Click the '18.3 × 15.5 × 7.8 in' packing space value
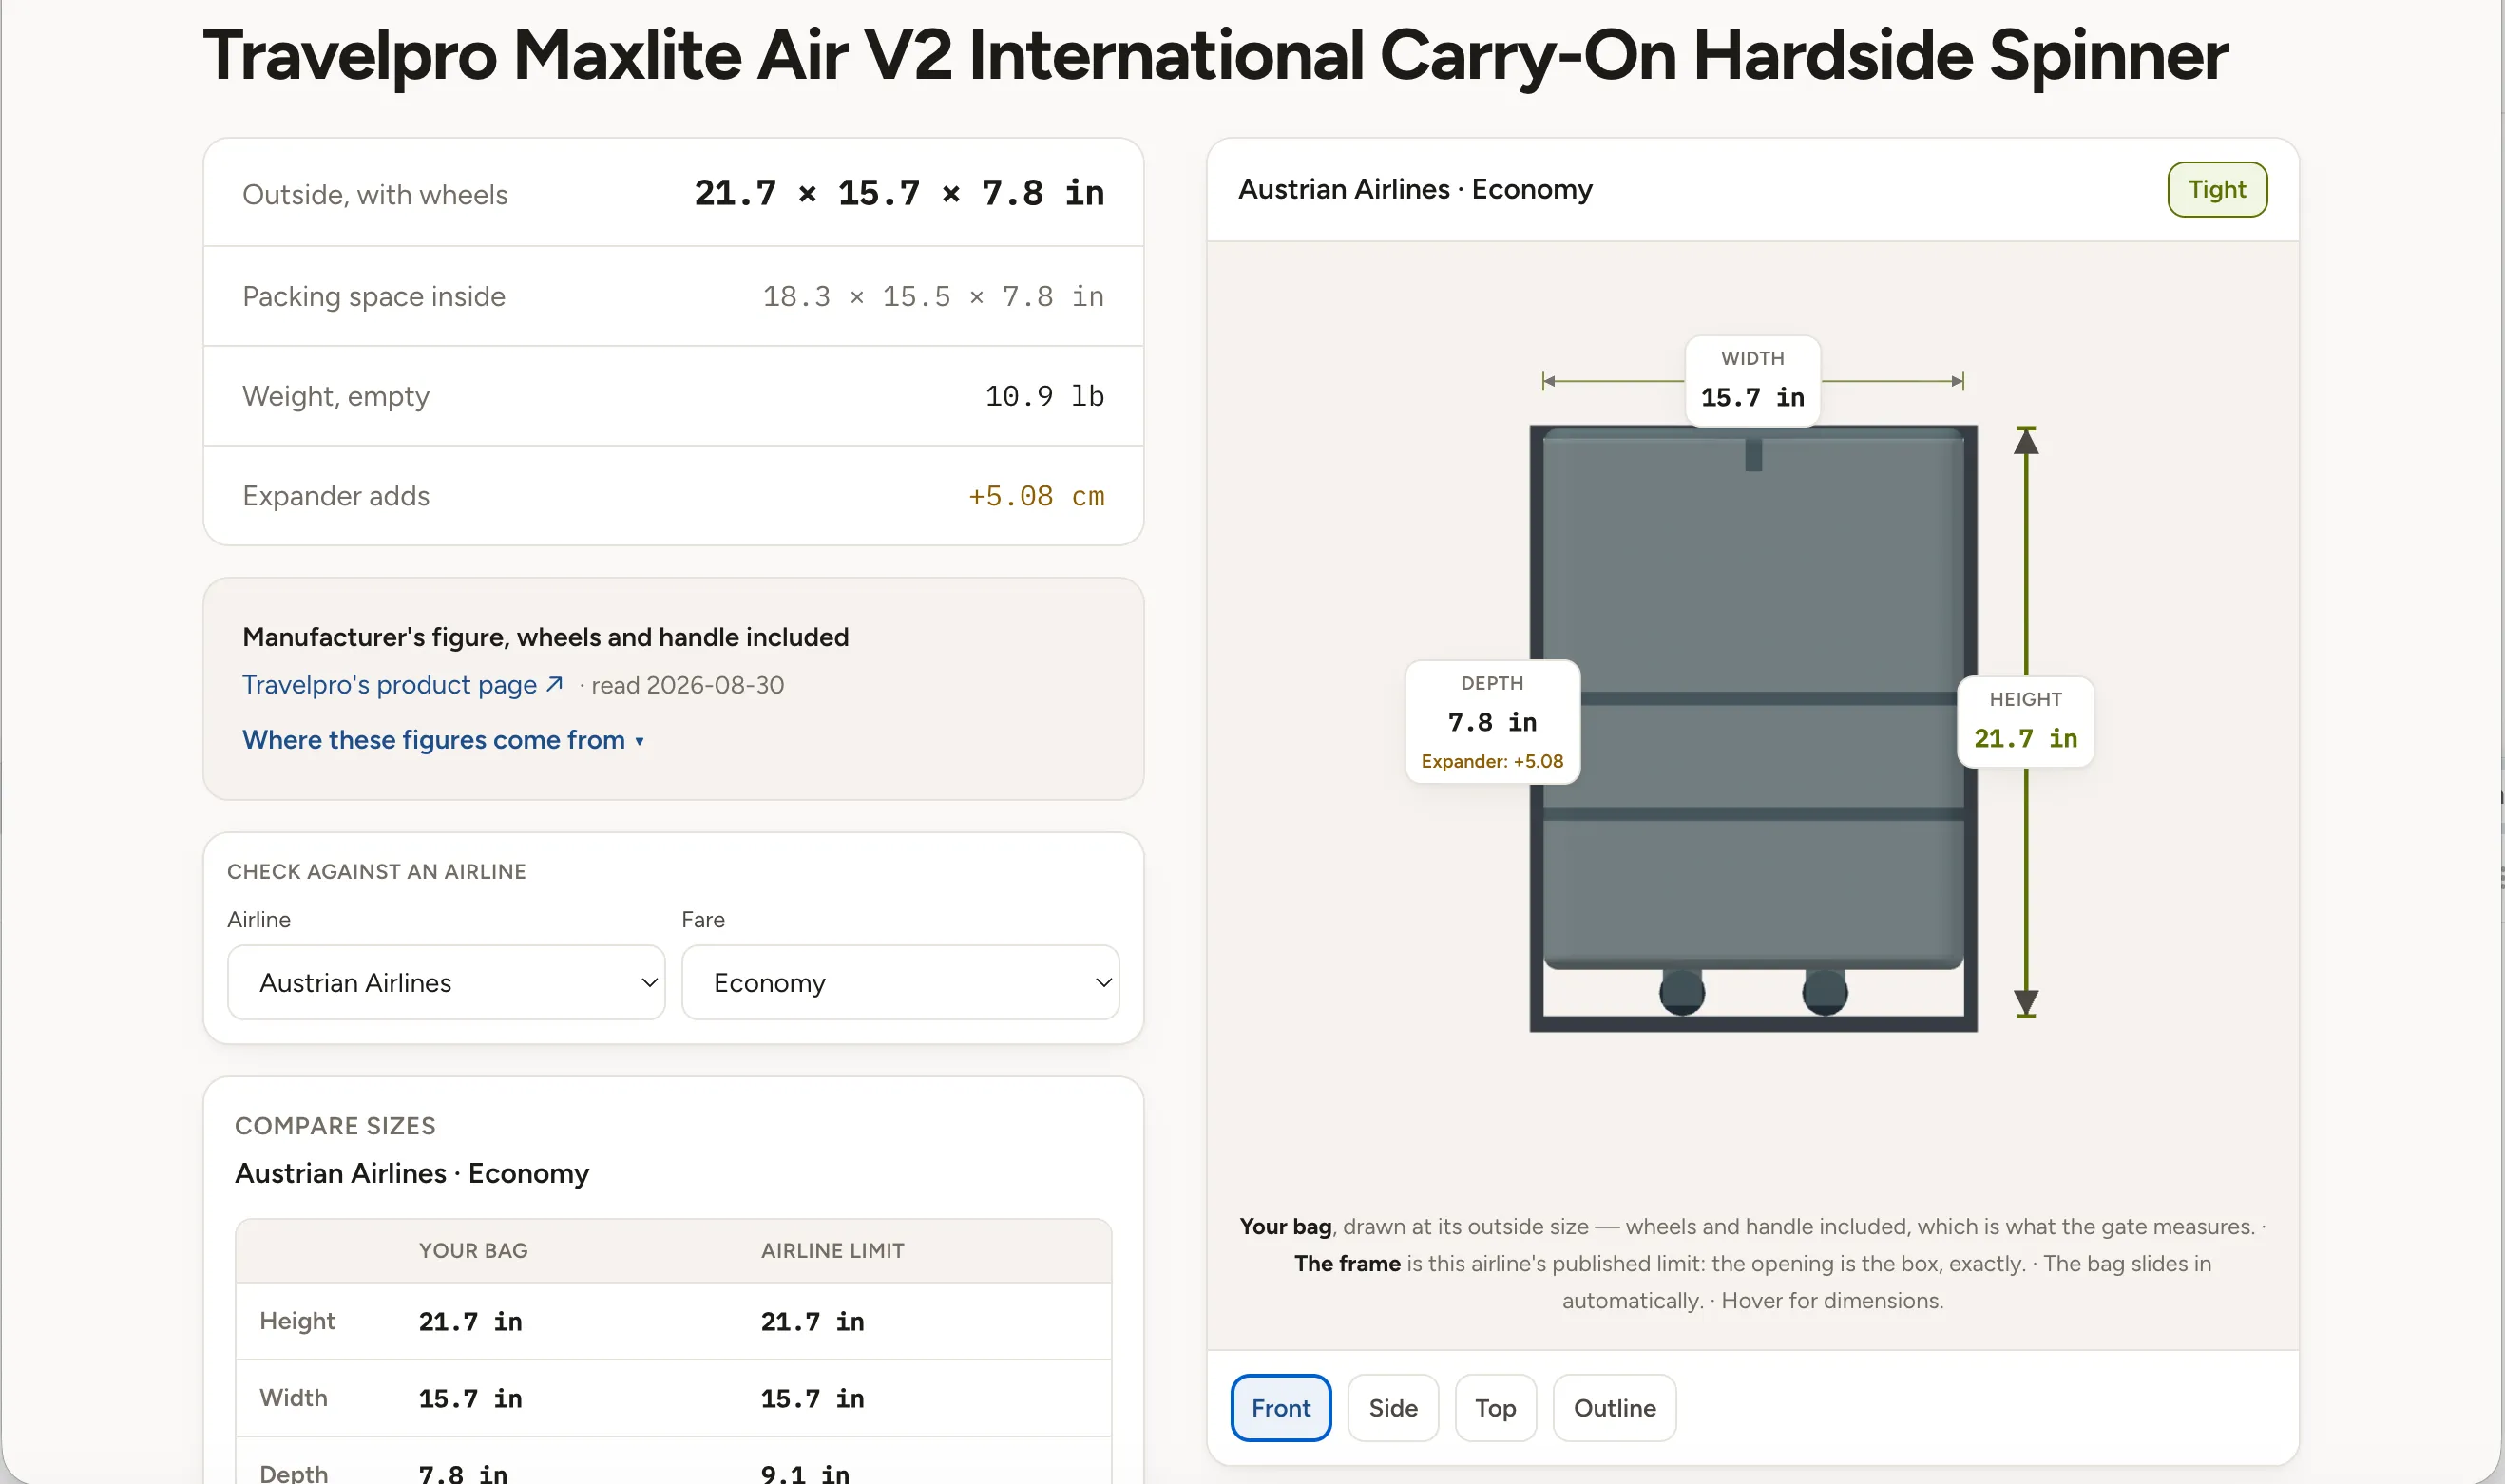 (x=933, y=297)
